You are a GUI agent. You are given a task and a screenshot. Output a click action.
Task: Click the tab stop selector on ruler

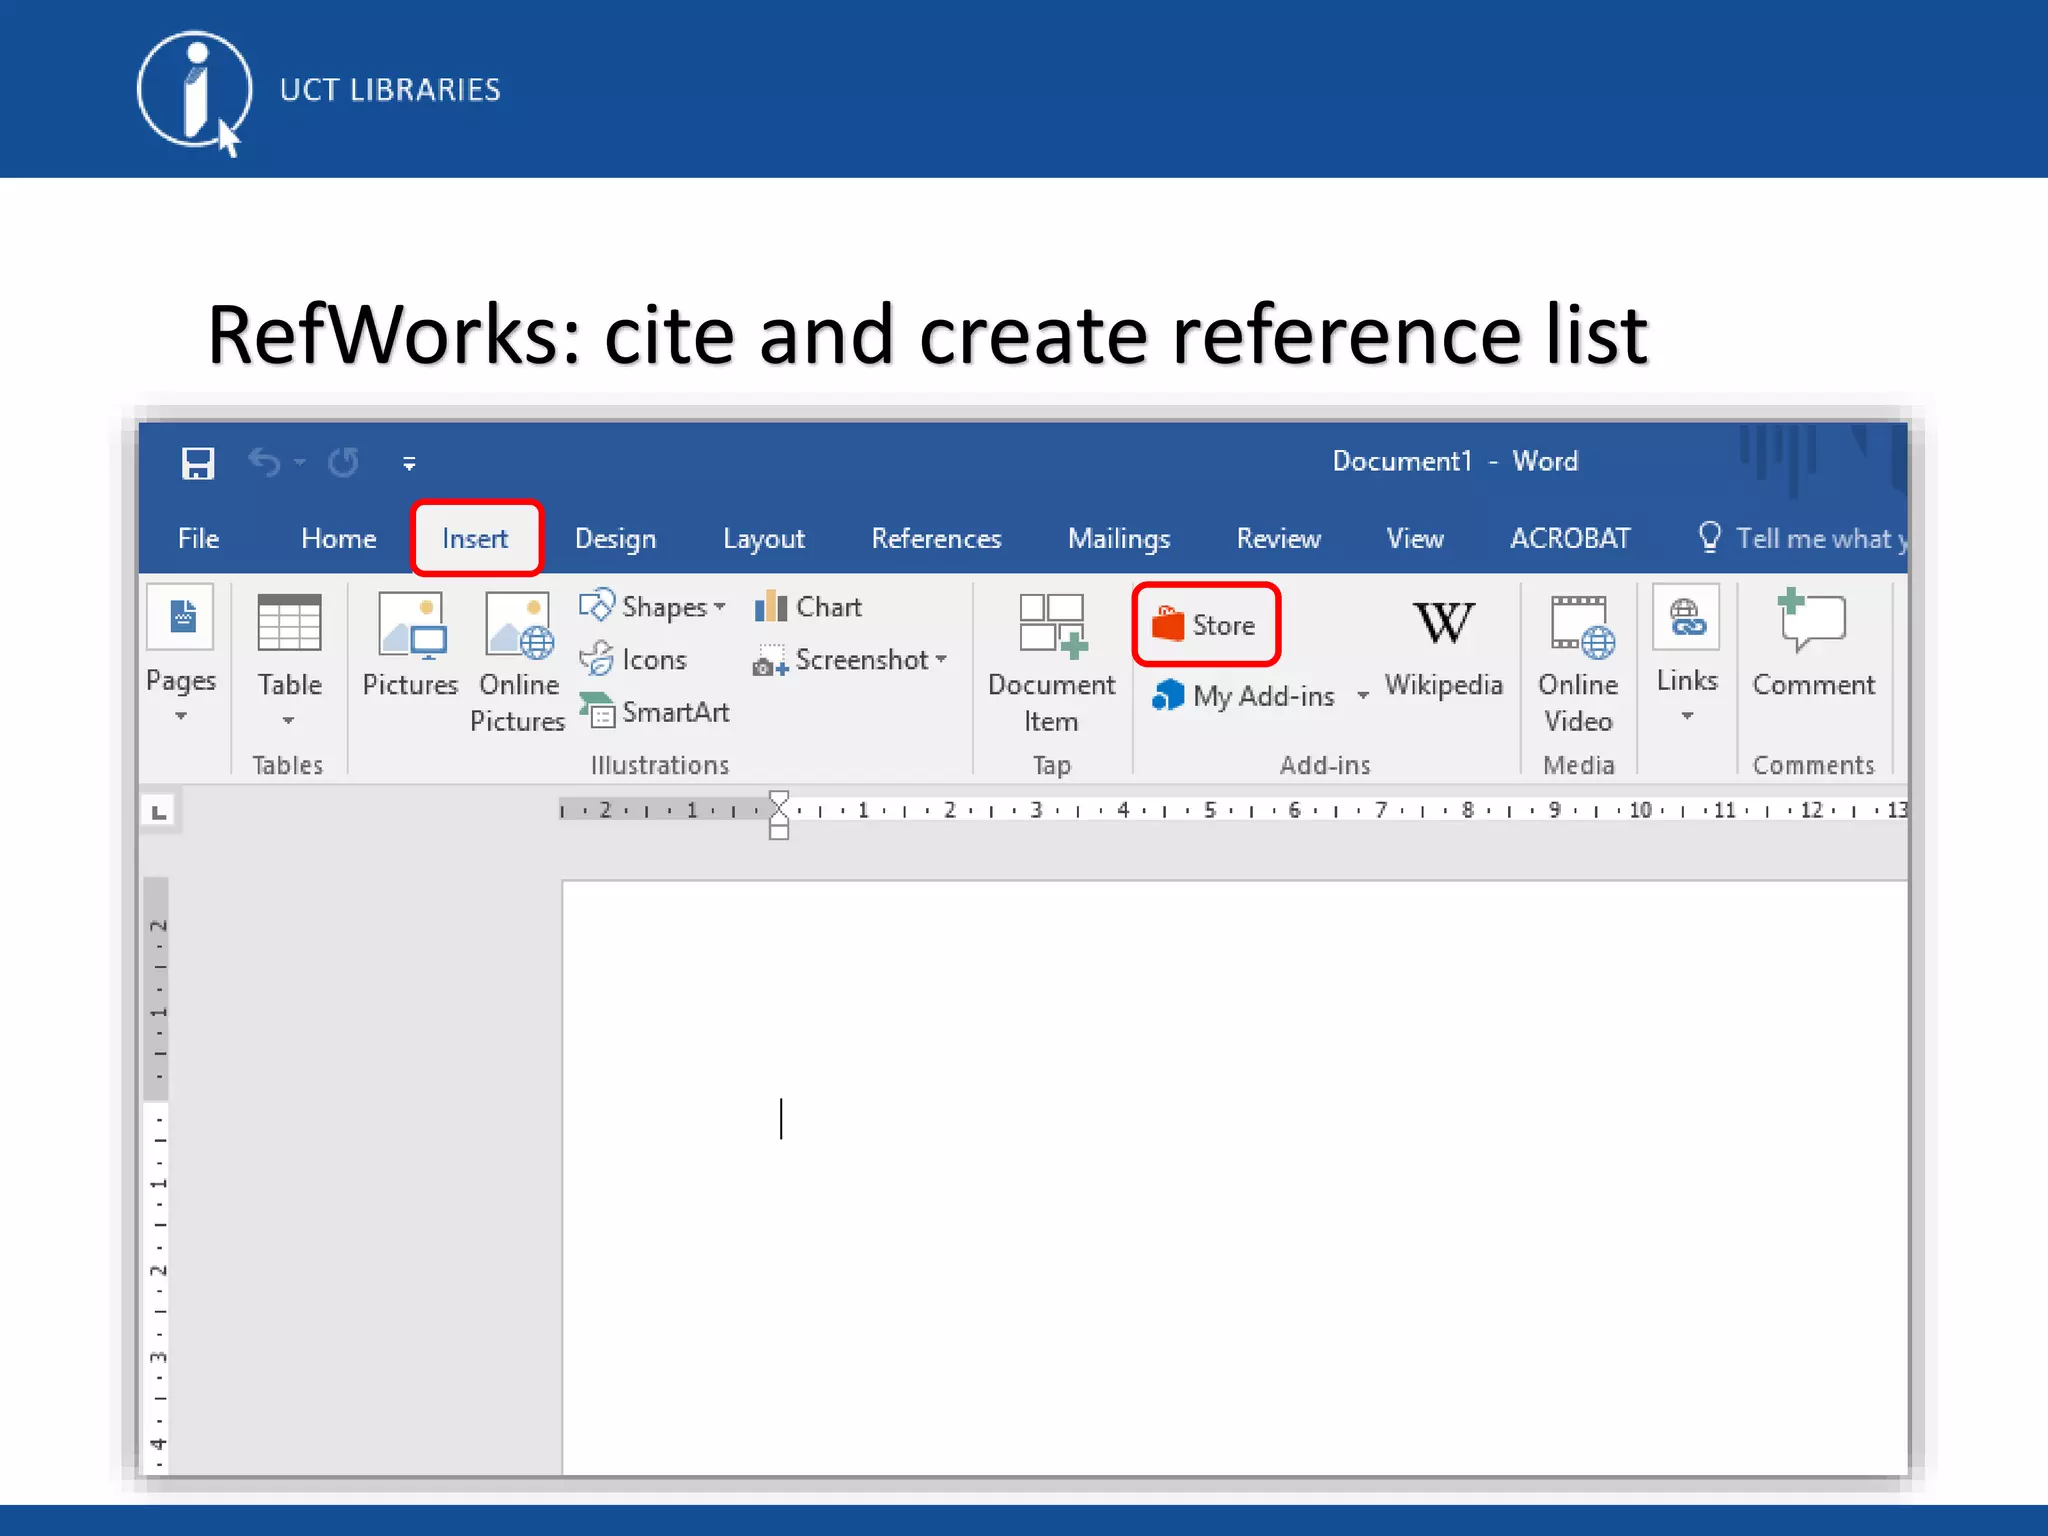159,811
